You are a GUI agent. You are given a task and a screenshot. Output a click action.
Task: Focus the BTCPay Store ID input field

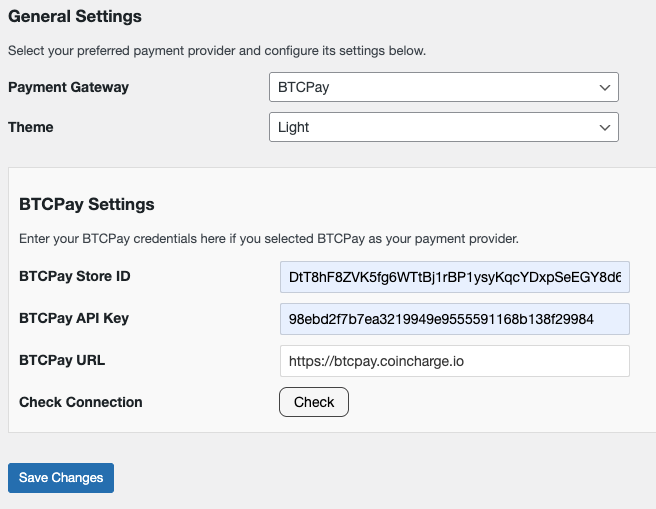[x=455, y=277]
